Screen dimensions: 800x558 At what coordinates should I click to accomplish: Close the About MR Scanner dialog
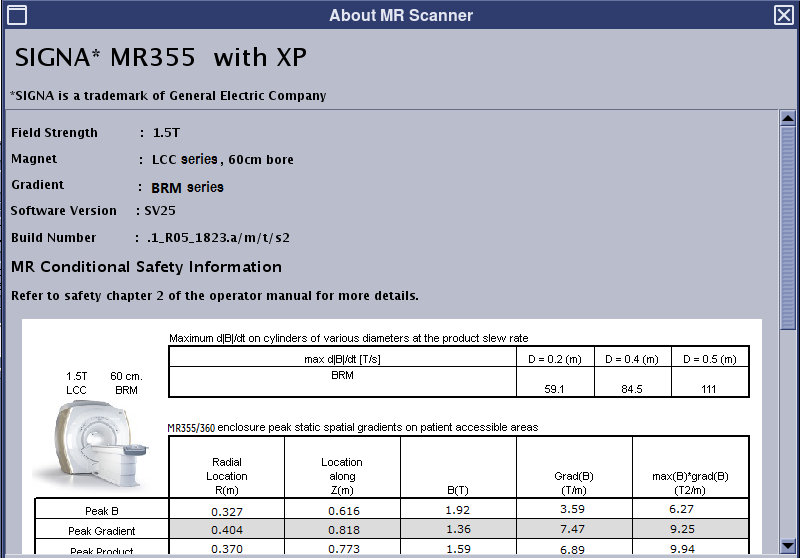(784, 15)
